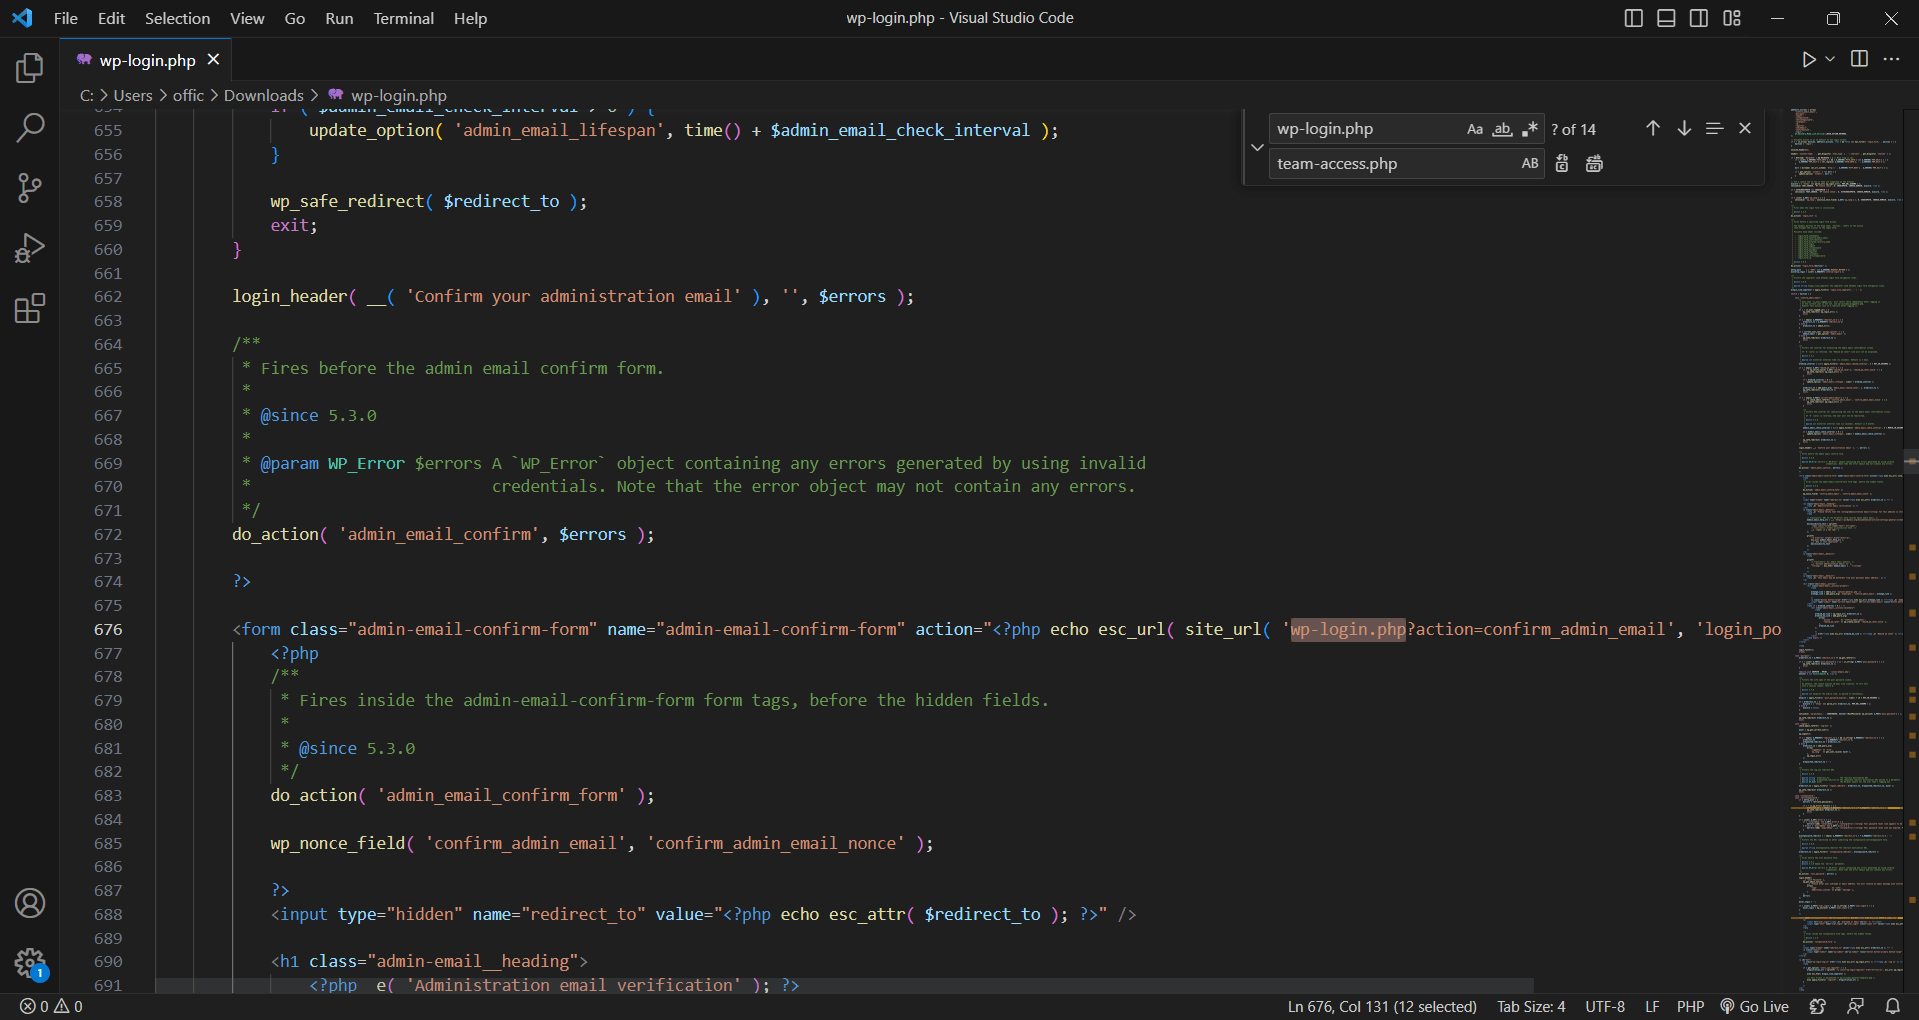1919x1020 pixels.
Task: Open the Go menu
Action: point(294,18)
